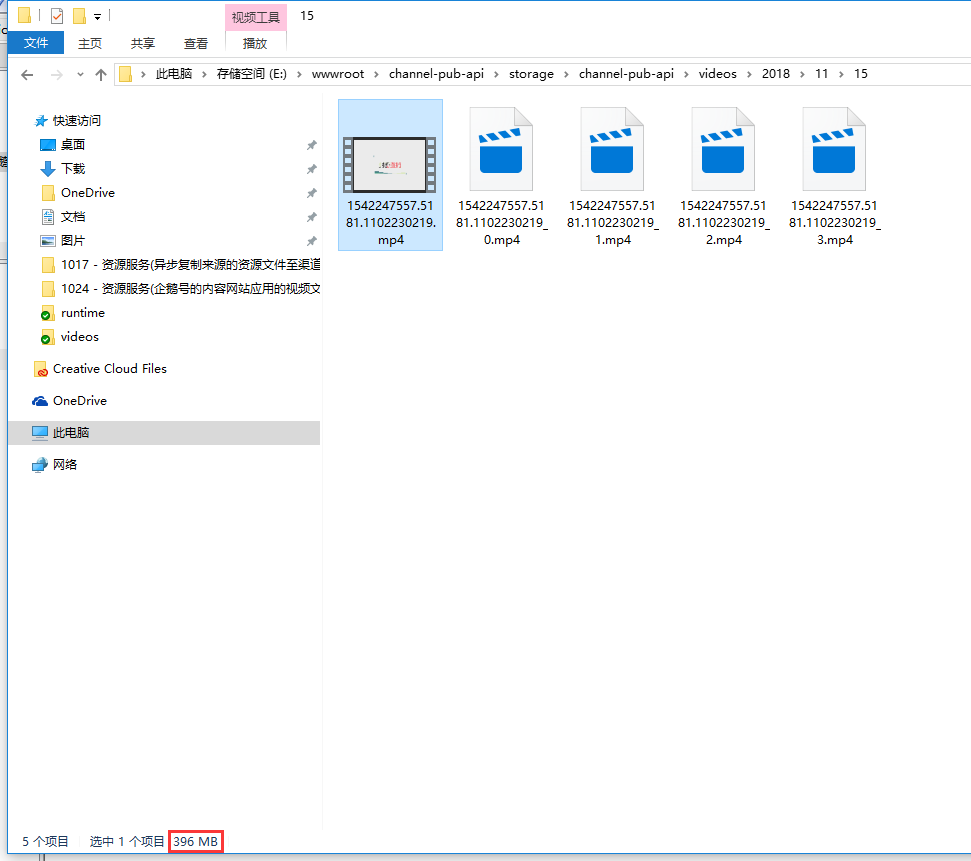
Task: Select video thumbnail 1542247557.5181.1102230219.mp4
Action: click(390, 175)
